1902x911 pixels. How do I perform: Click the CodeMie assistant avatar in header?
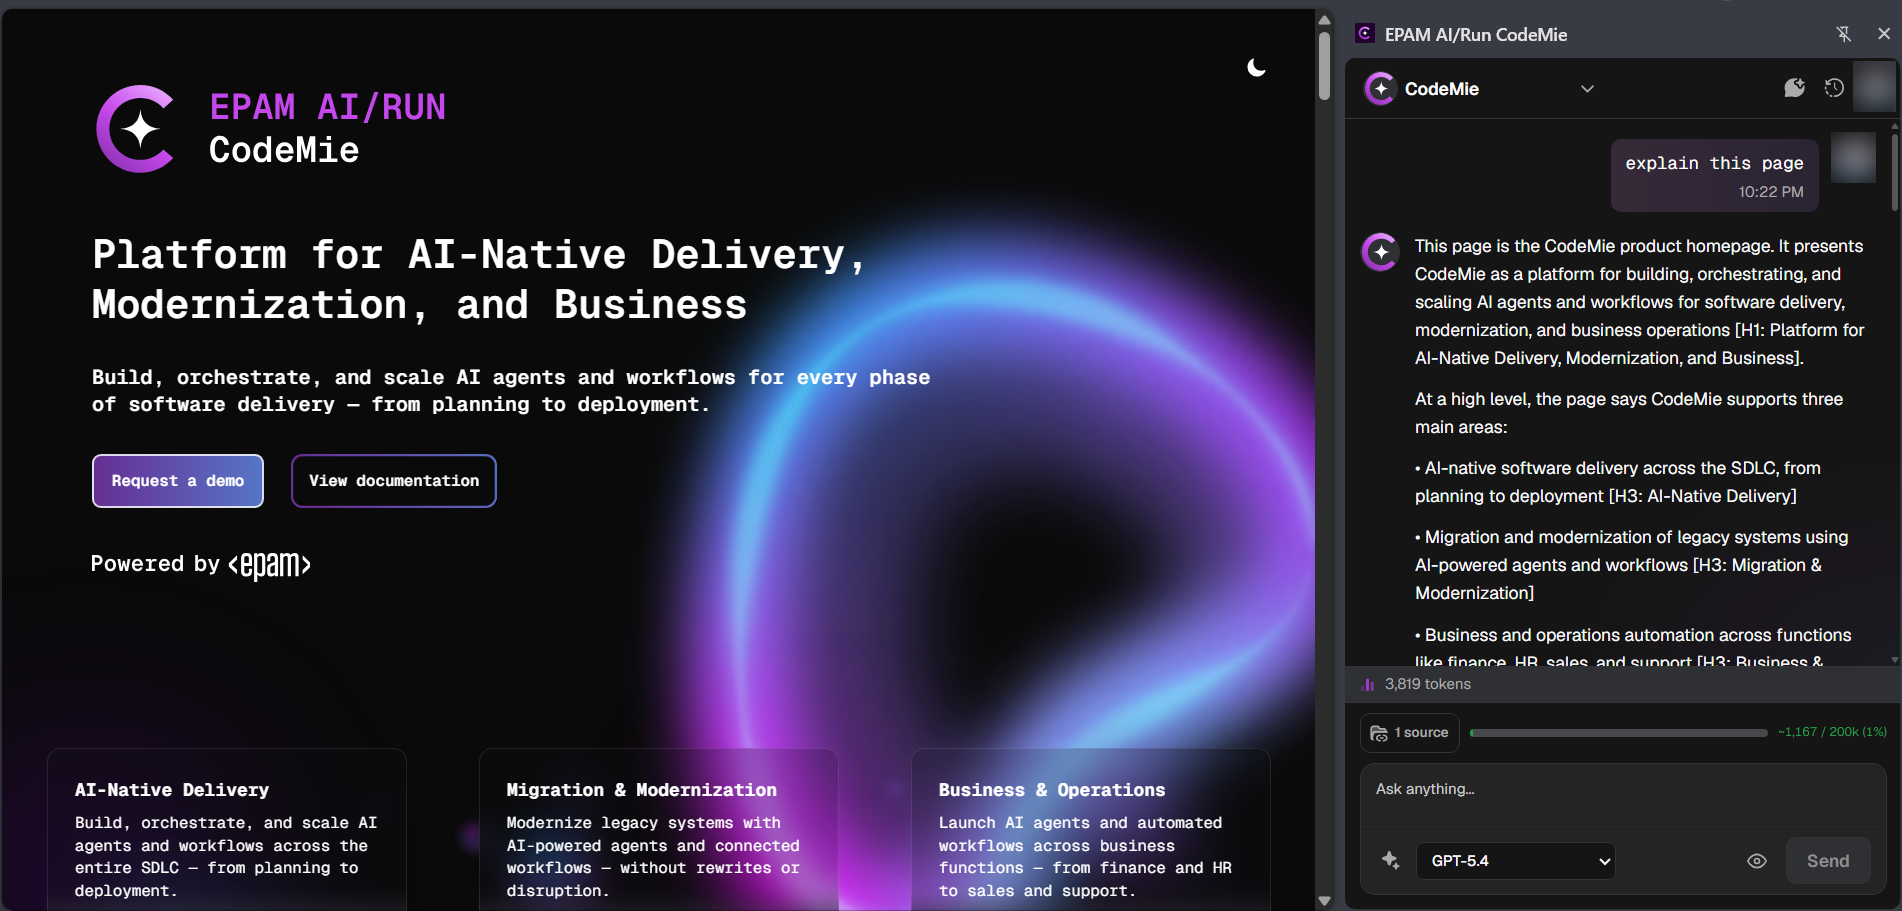point(1381,89)
